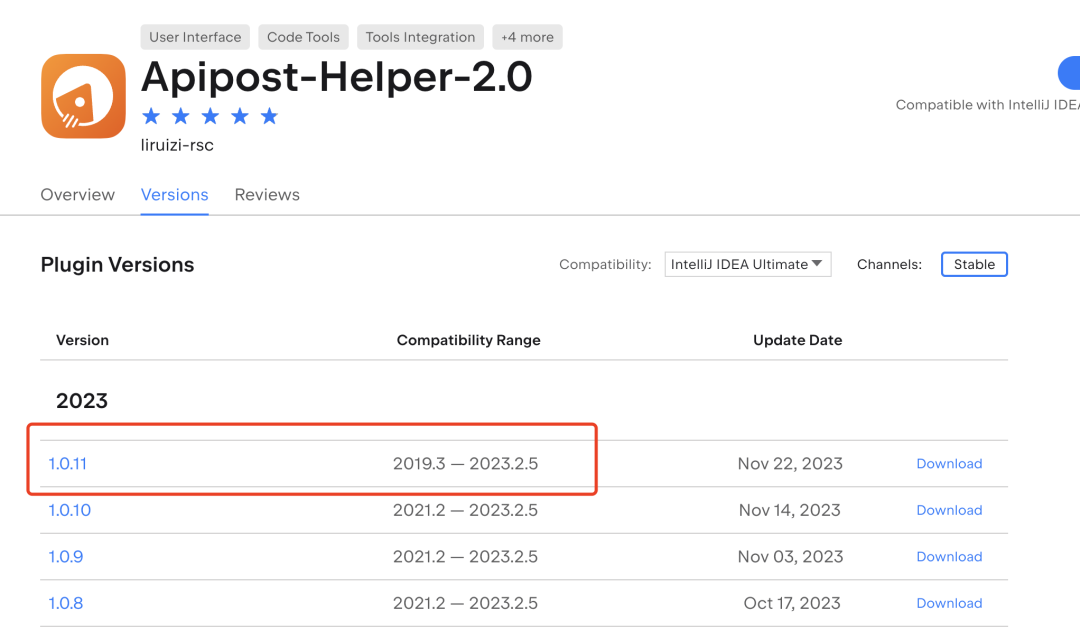Open version 1.0.9 link

coord(65,556)
